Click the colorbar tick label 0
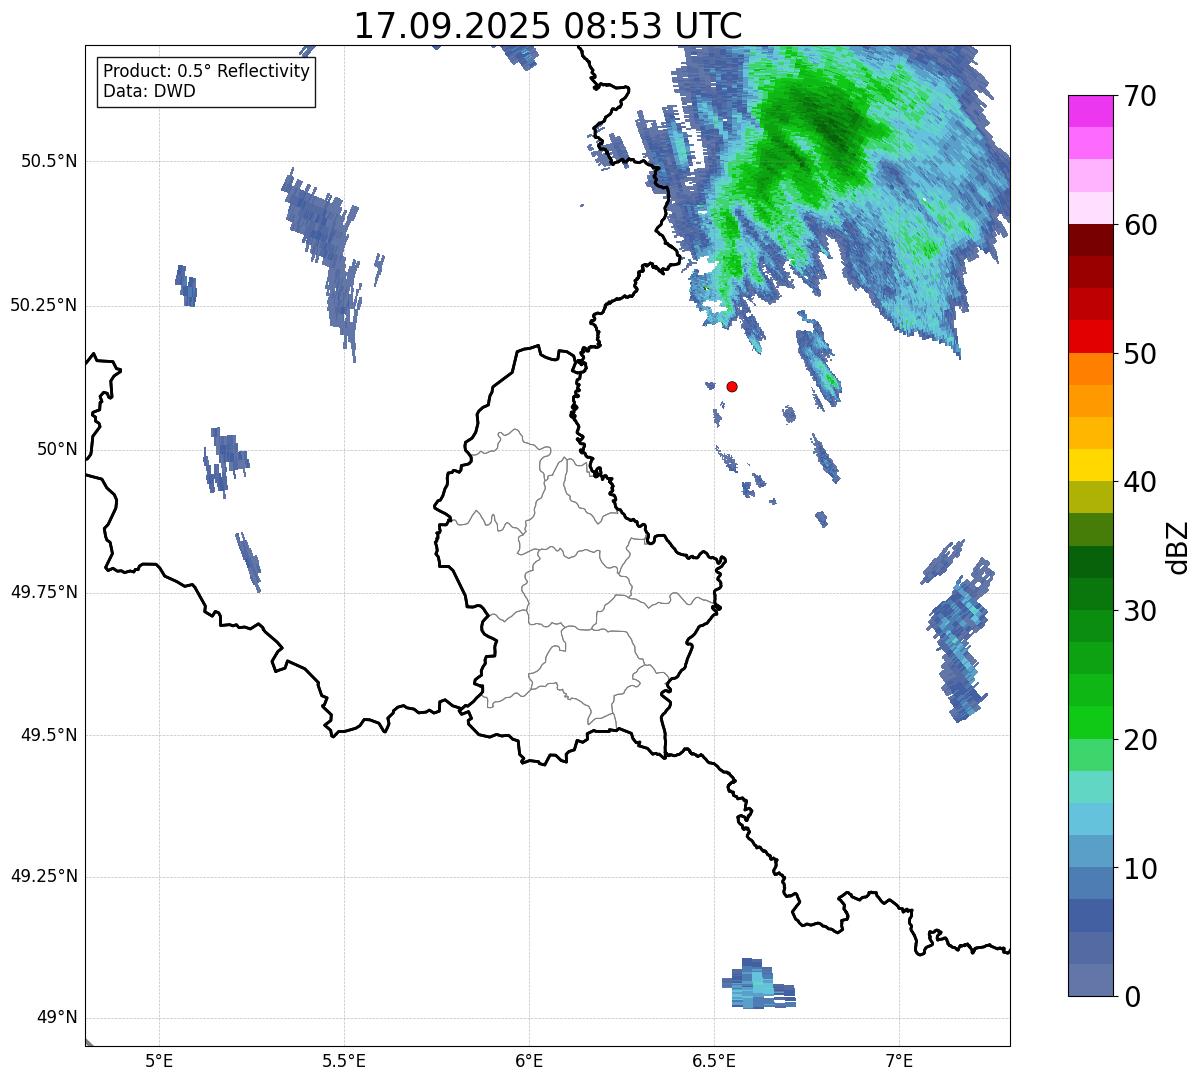This screenshot has width=1202, height=1081. coord(1131,997)
